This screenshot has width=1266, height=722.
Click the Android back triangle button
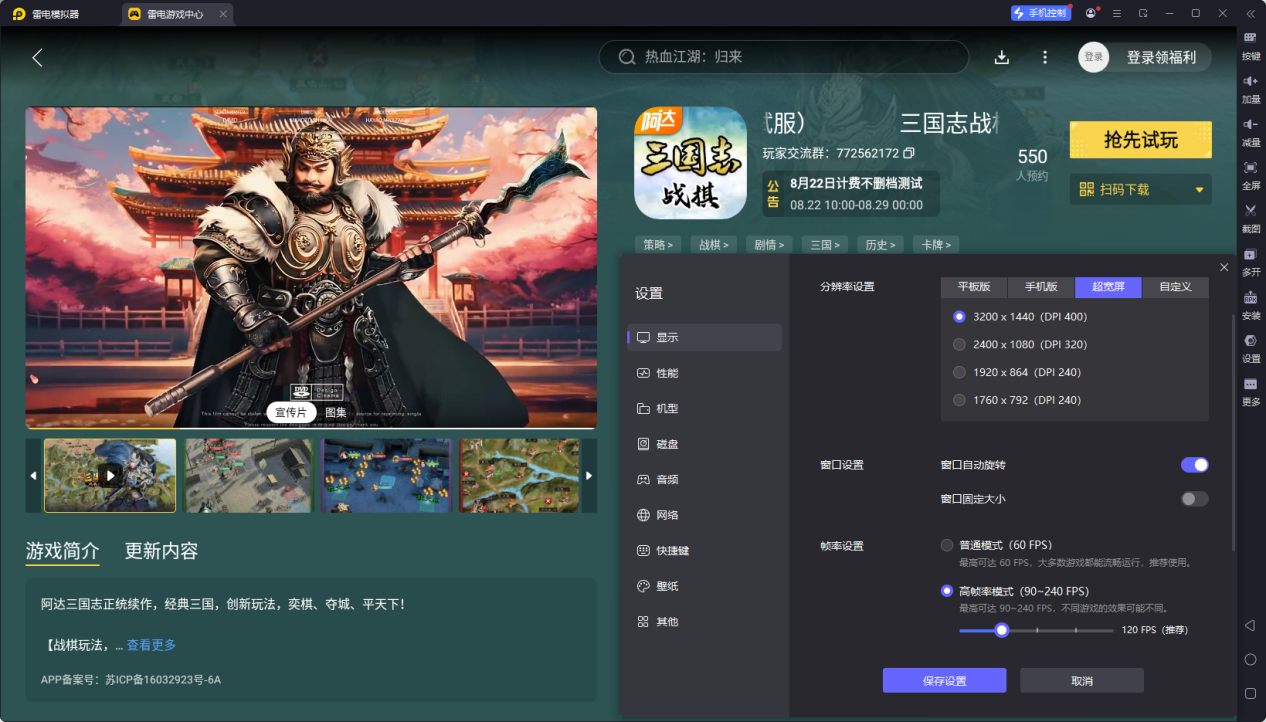point(1250,625)
